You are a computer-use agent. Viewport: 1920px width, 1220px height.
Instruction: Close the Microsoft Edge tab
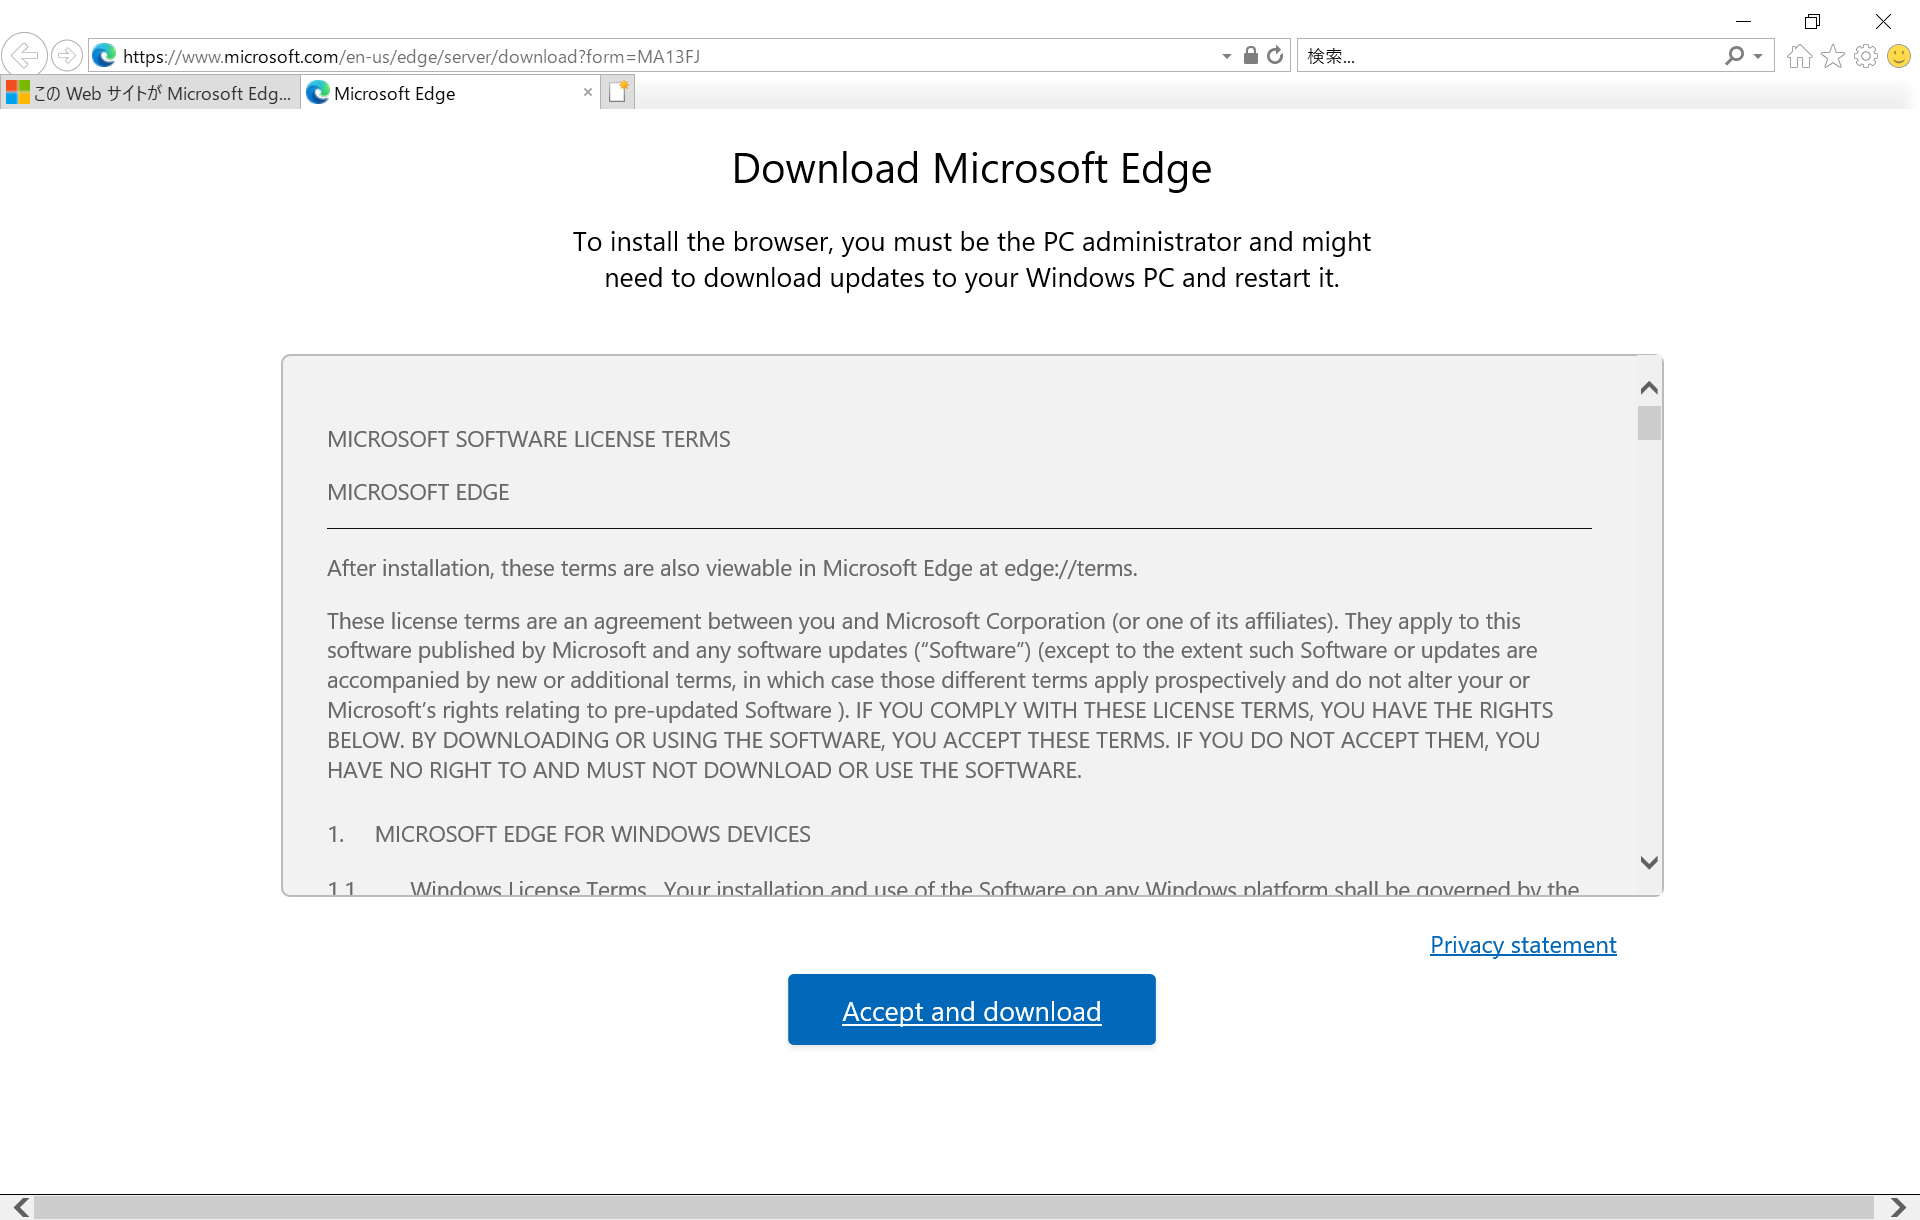pos(587,92)
